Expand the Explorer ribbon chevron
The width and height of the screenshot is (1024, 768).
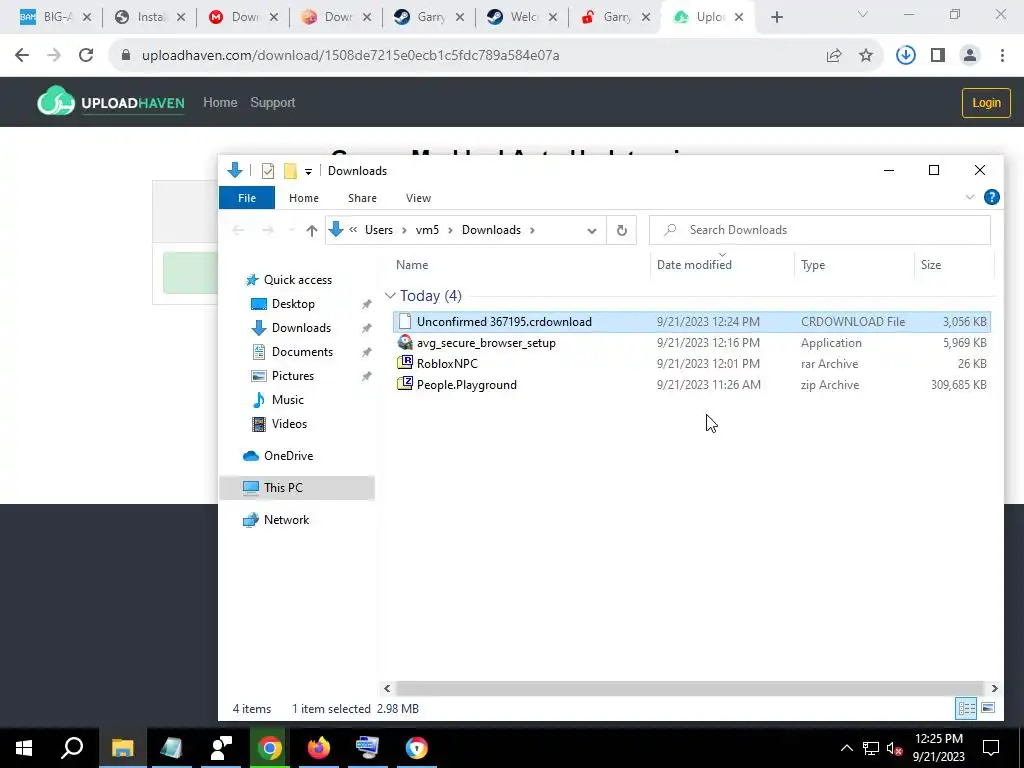(x=970, y=197)
